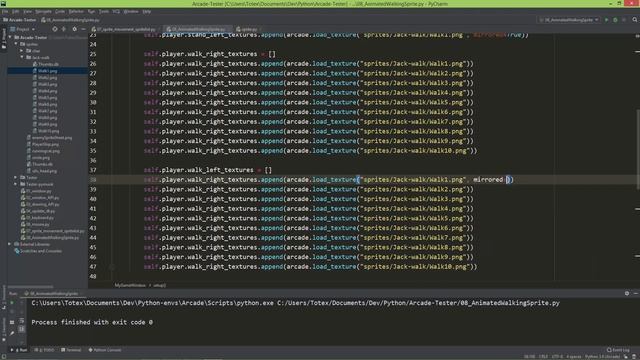Select 01_window.py file in tree
Viewport: 640px width, 360px height.
(x=39, y=191)
